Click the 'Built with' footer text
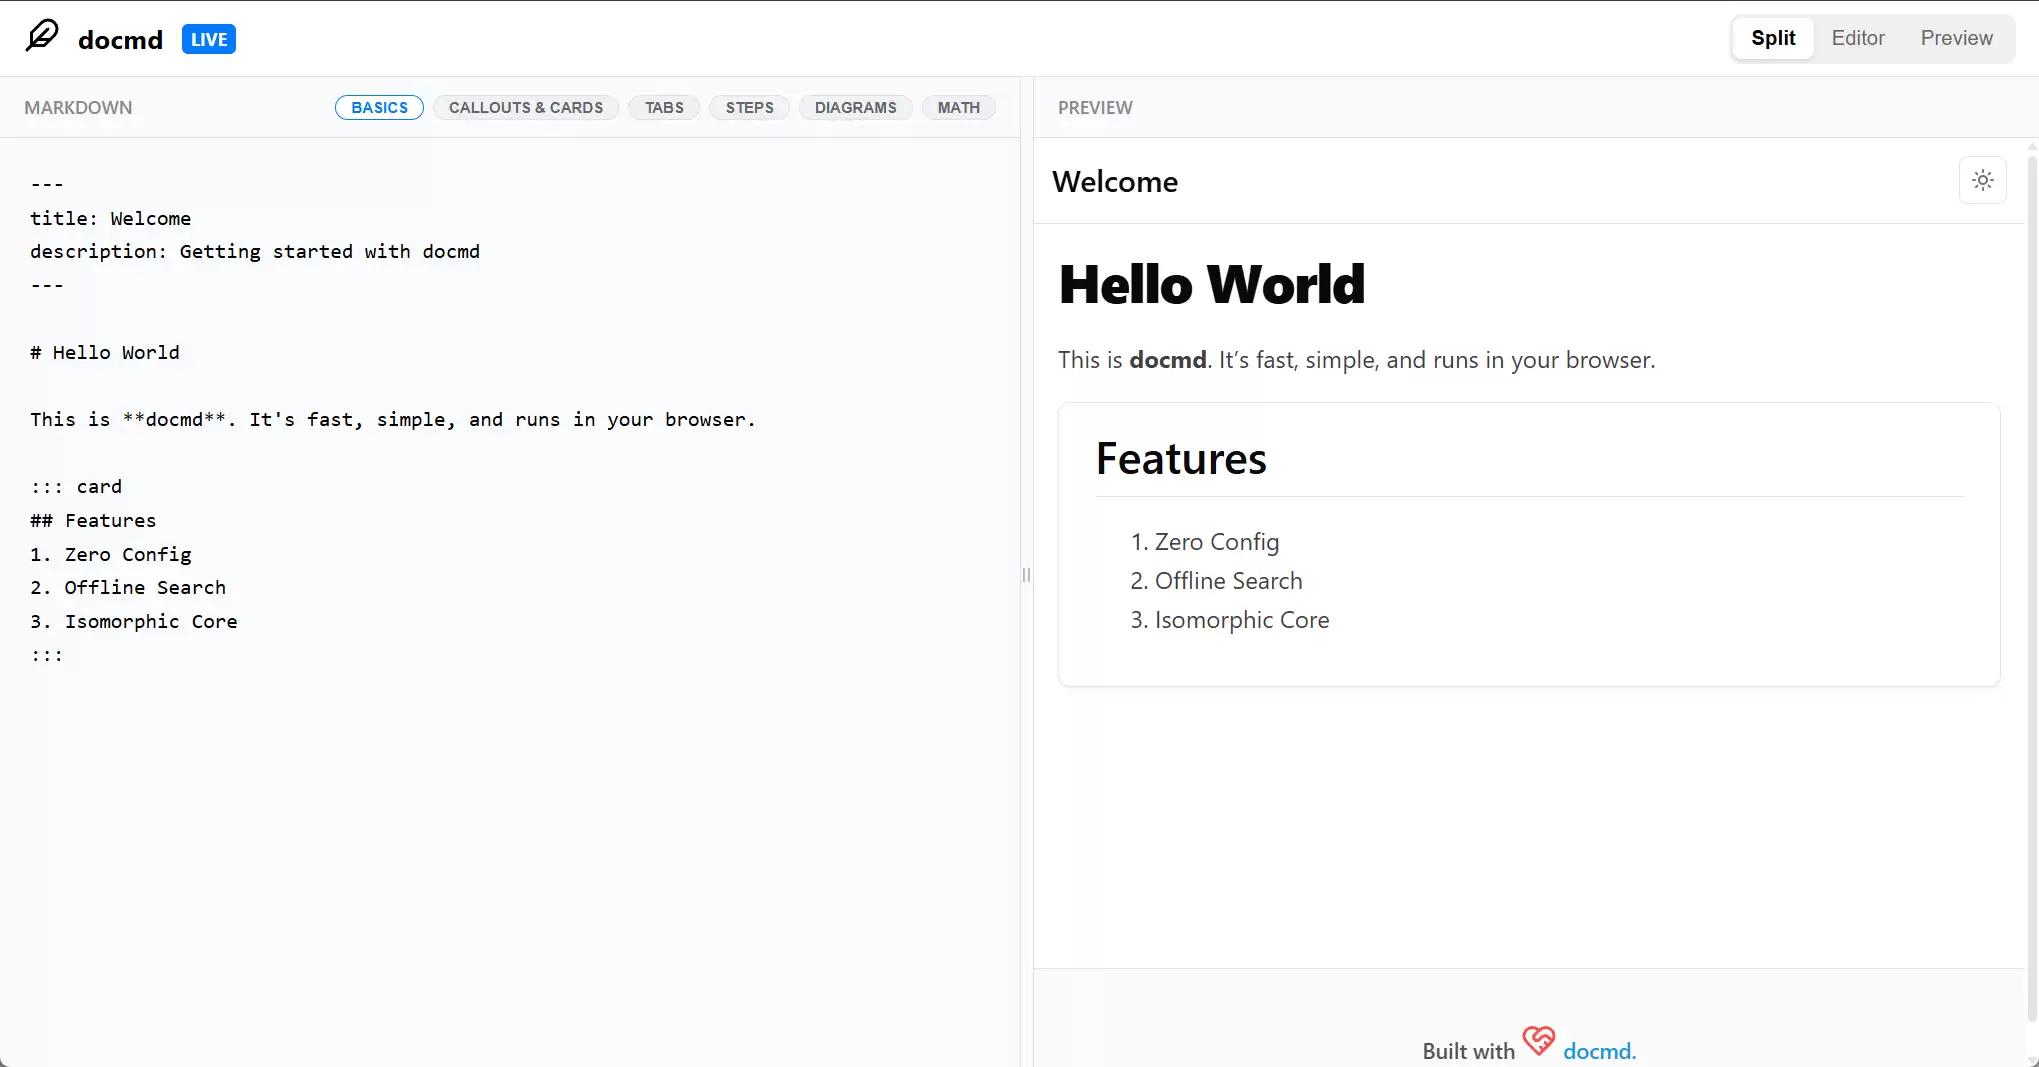Image resolution: width=2039 pixels, height=1067 pixels. pyautogui.click(x=1468, y=1051)
